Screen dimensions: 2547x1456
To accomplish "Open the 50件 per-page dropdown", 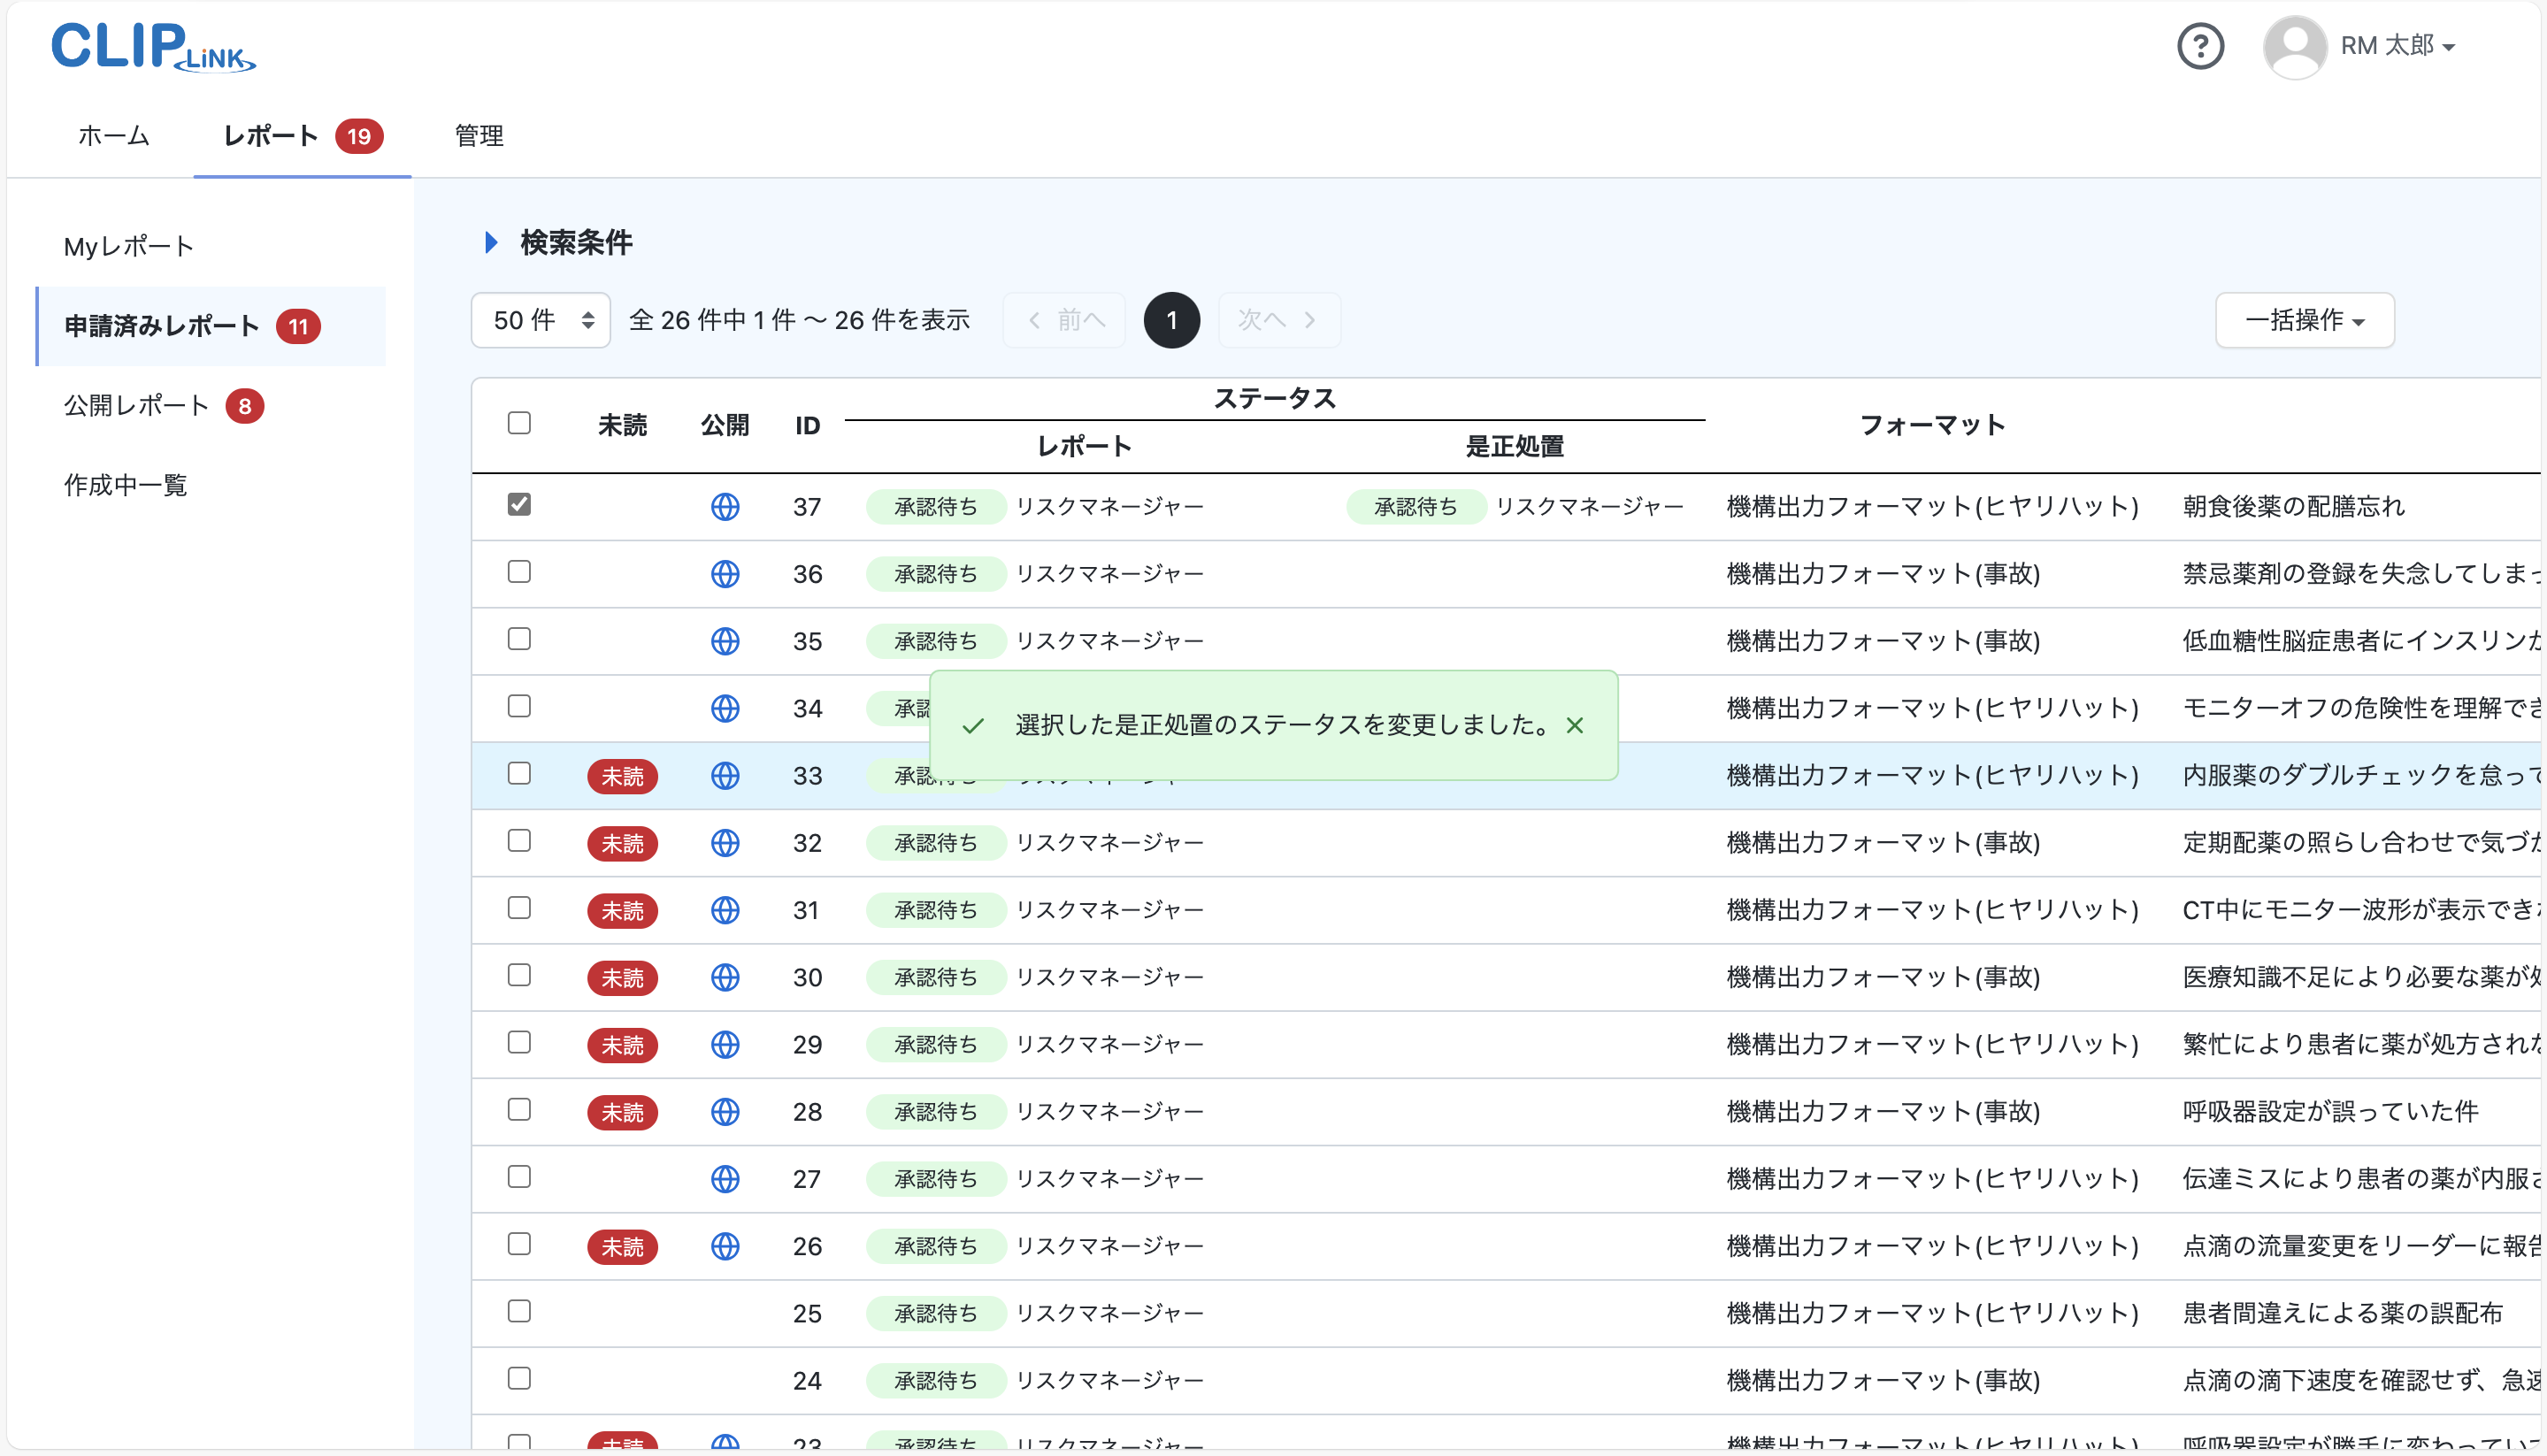I will 540,320.
